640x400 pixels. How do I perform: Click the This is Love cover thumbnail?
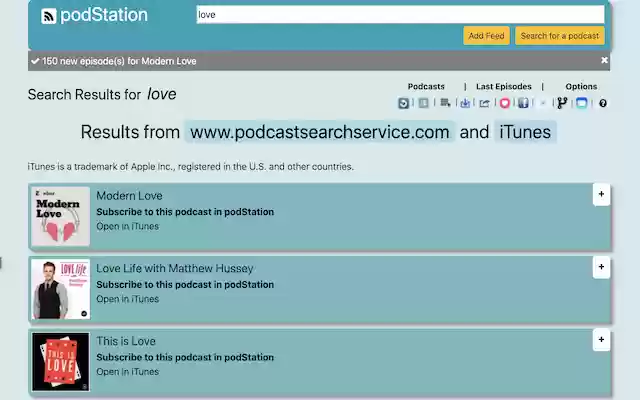61,362
